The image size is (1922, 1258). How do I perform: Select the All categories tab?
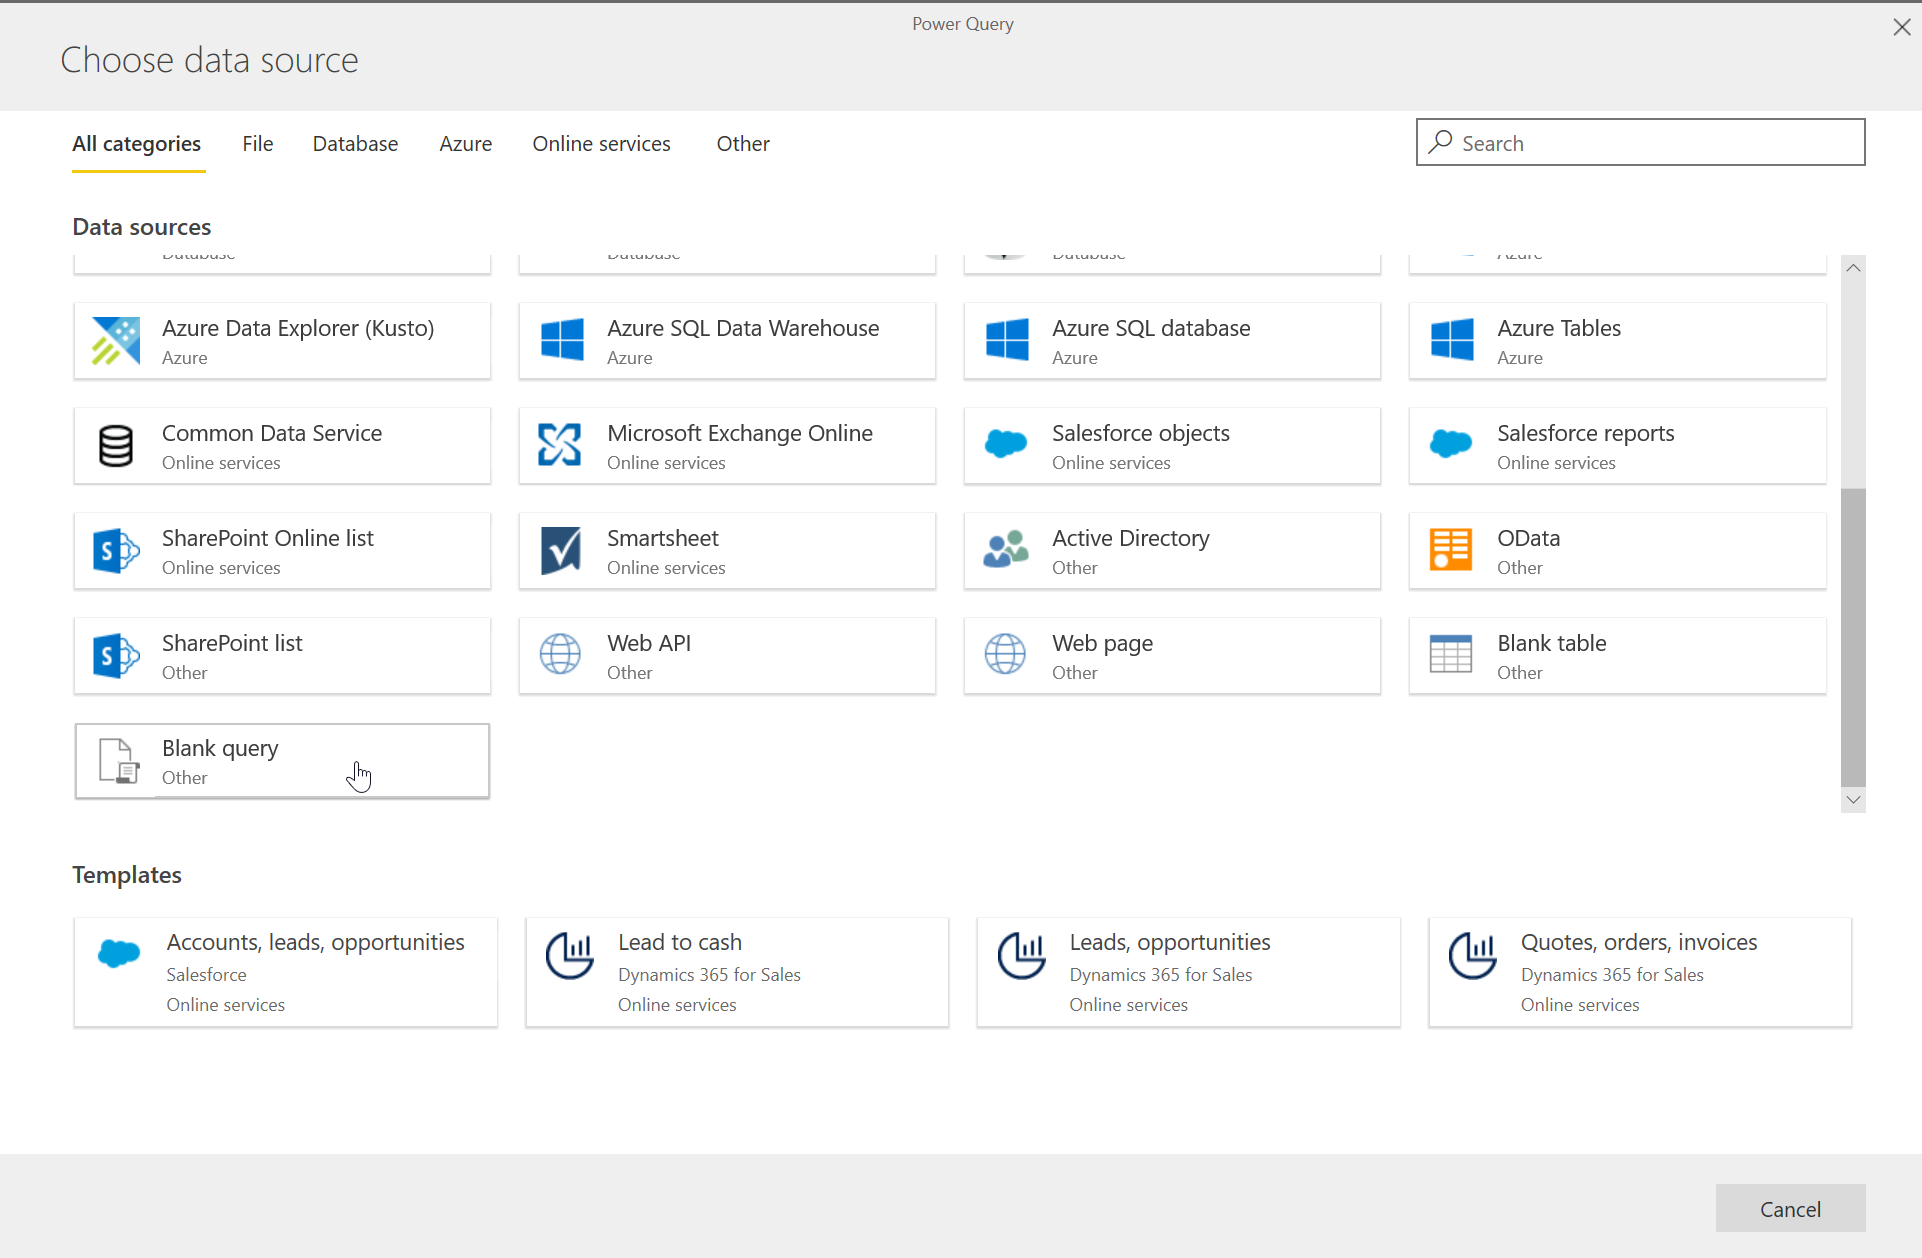[x=137, y=144]
